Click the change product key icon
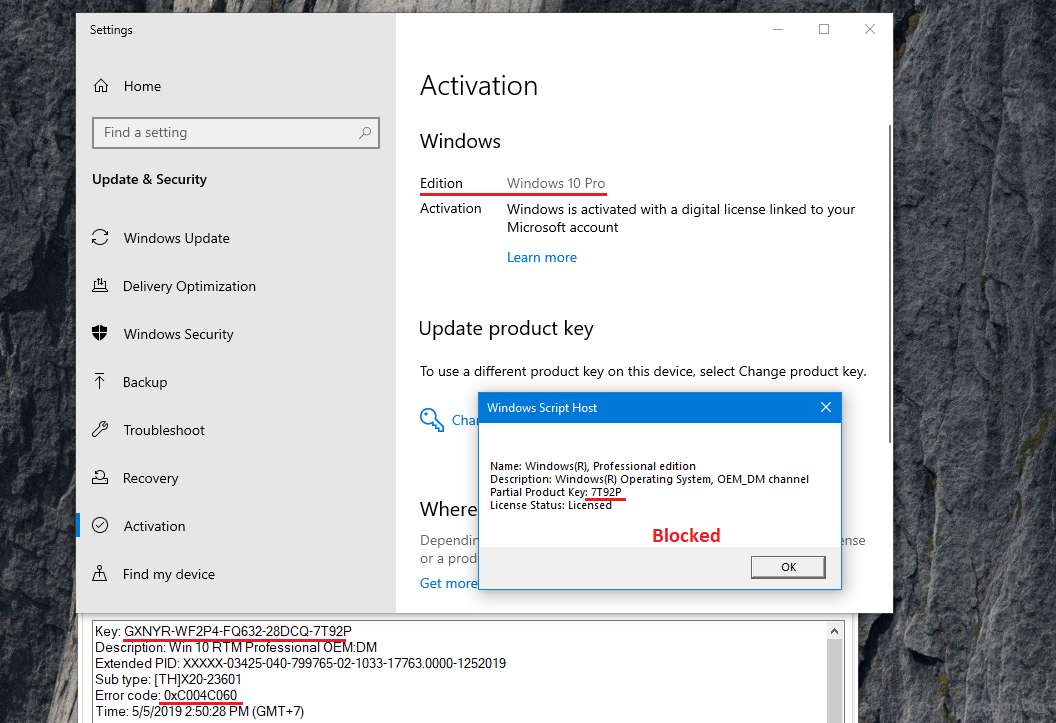The image size is (1056, 723). click(x=432, y=420)
